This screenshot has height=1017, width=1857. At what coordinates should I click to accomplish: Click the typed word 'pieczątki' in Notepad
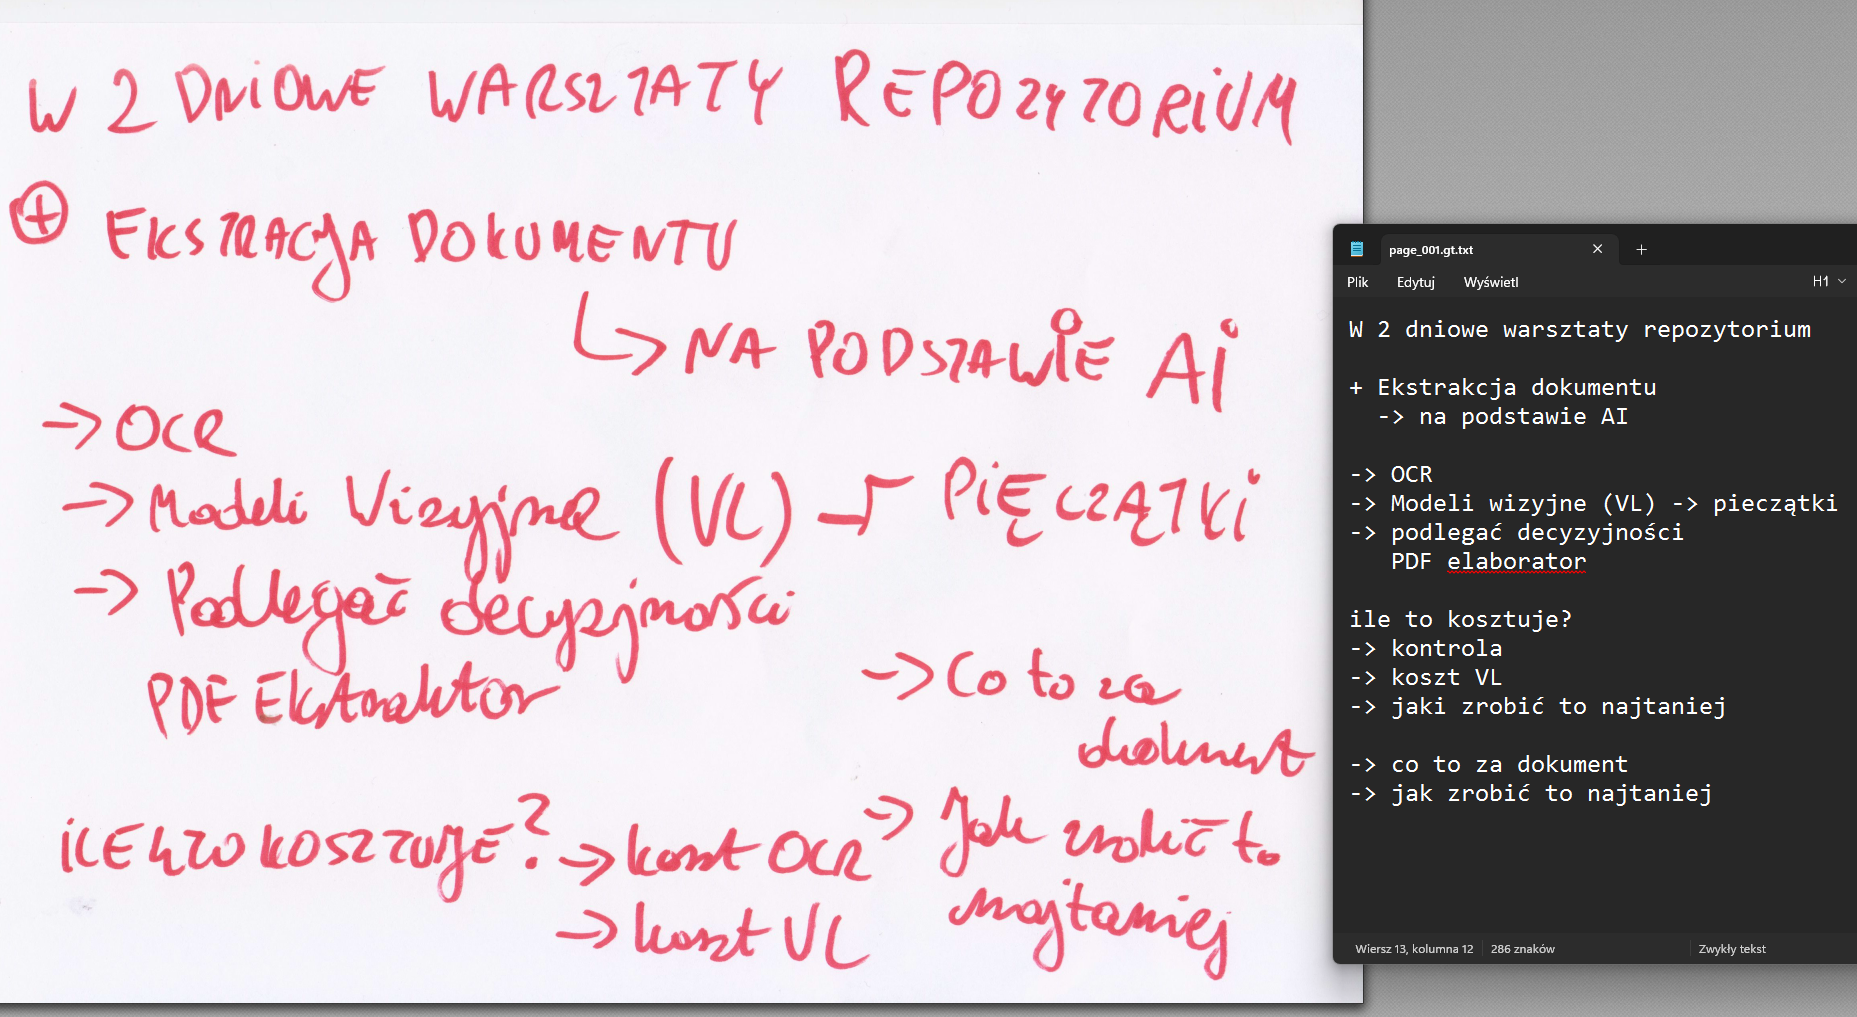click(1775, 504)
